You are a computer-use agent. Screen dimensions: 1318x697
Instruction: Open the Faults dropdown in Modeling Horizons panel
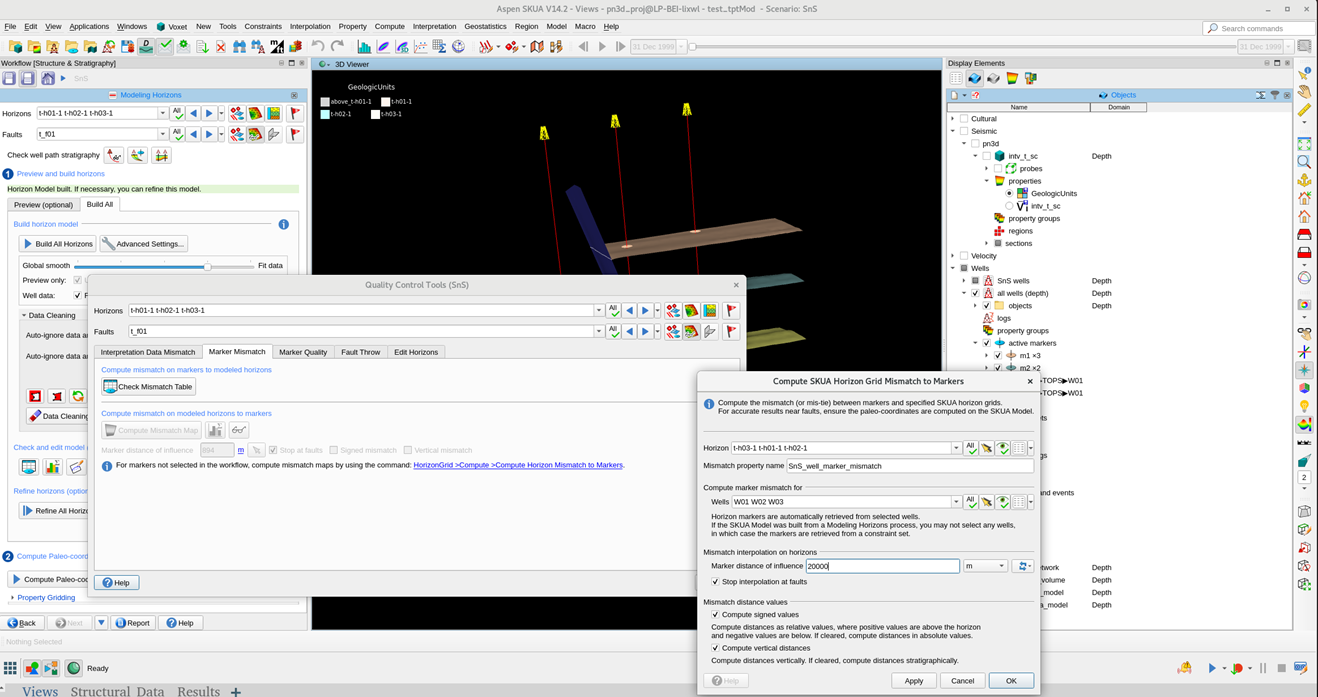pos(163,134)
